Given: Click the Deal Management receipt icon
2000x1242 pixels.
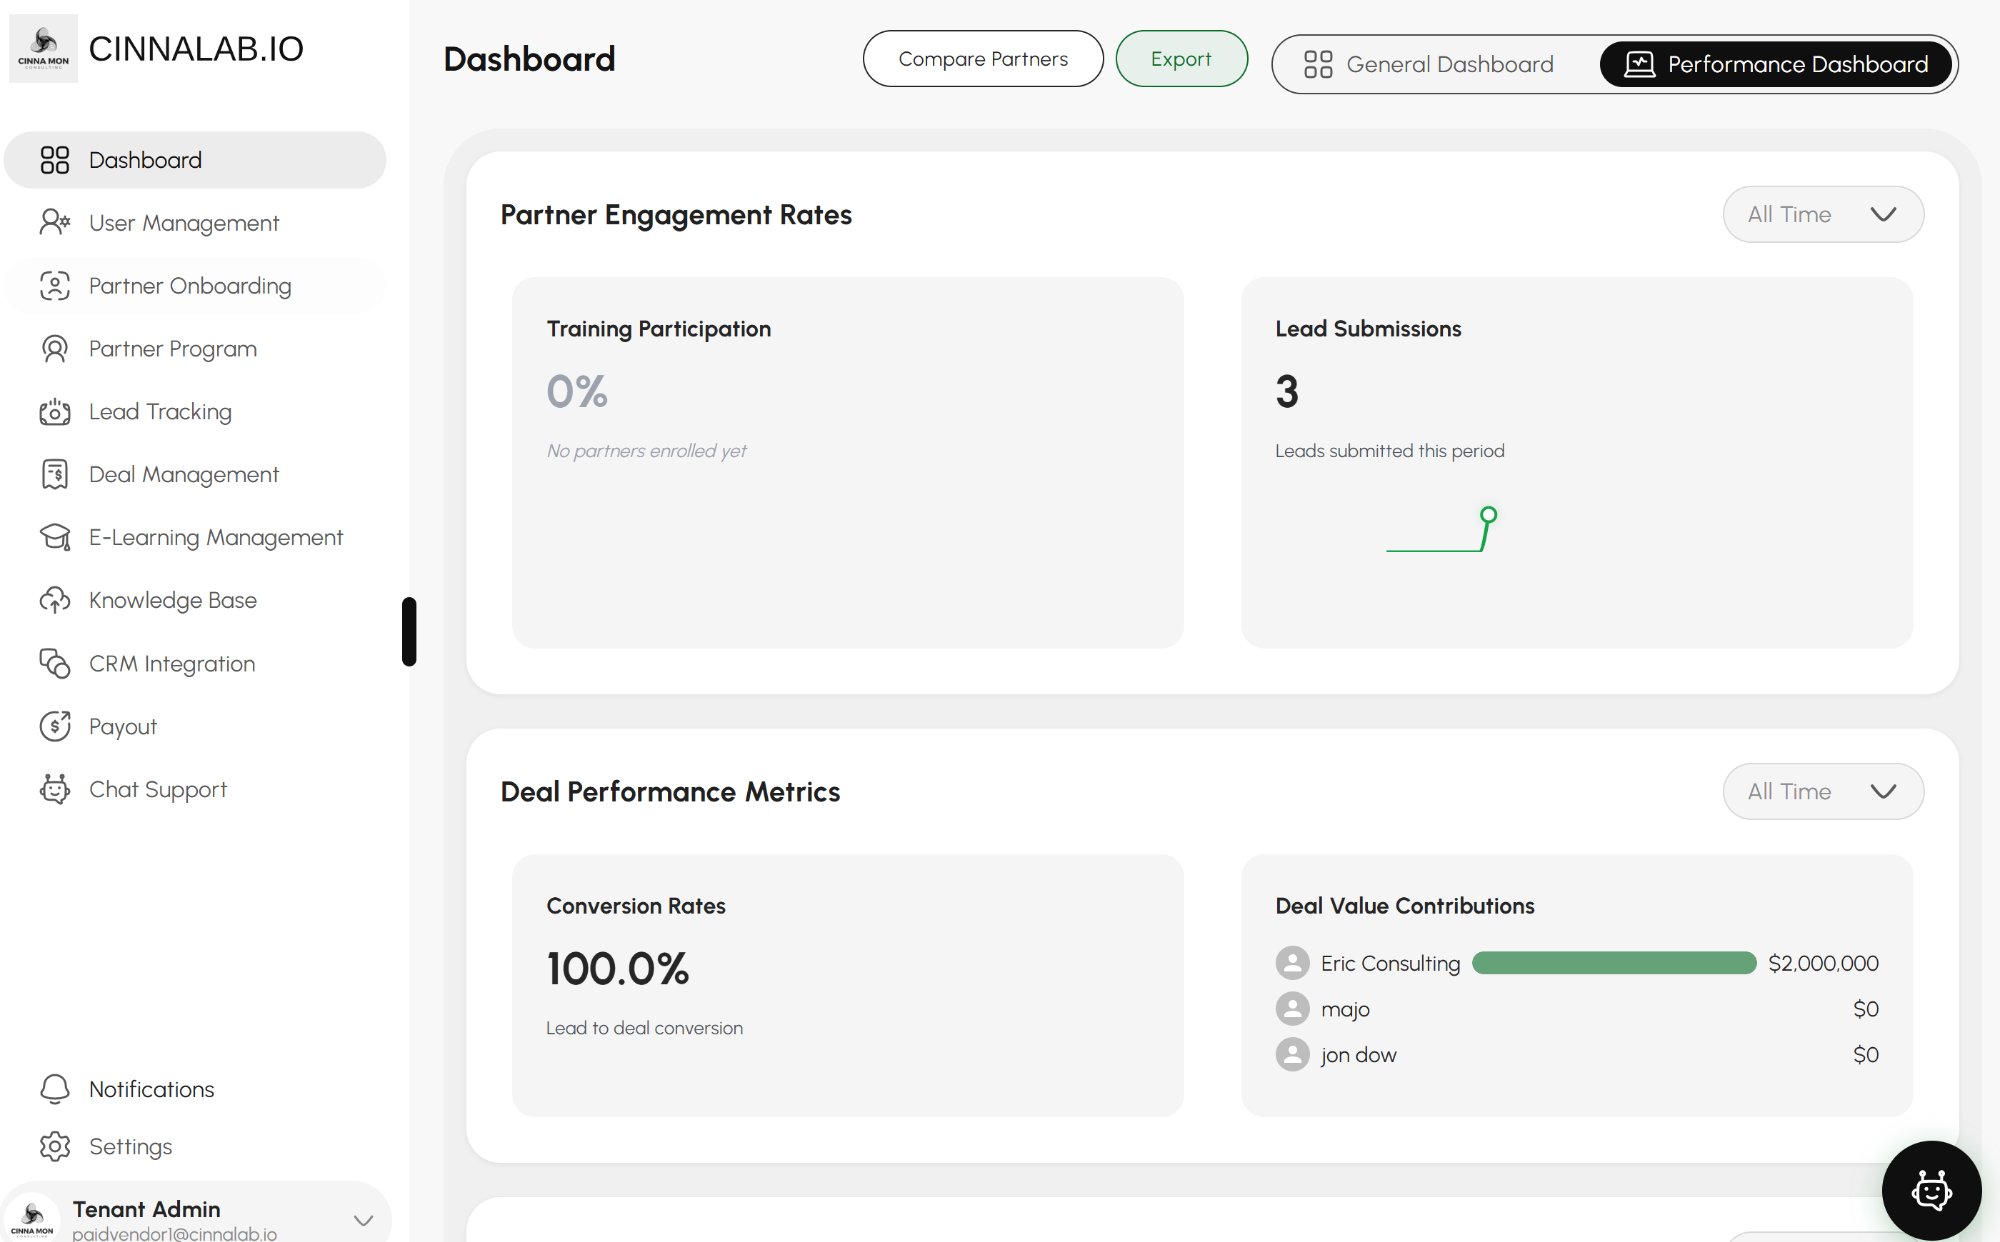Looking at the screenshot, I should (55, 474).
